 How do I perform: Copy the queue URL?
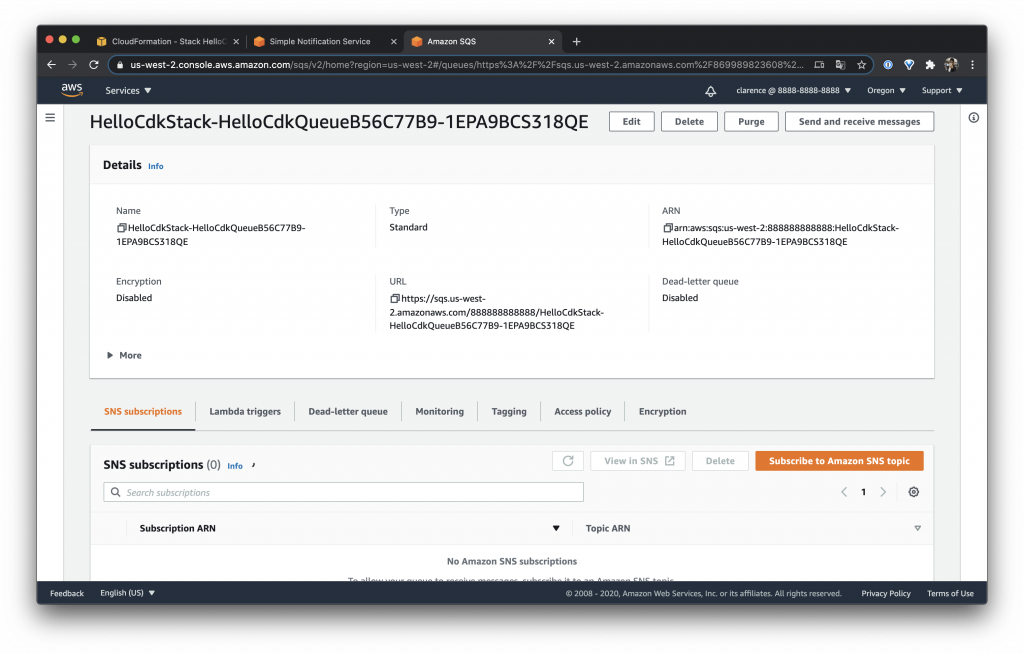click(x=394, y=298)
